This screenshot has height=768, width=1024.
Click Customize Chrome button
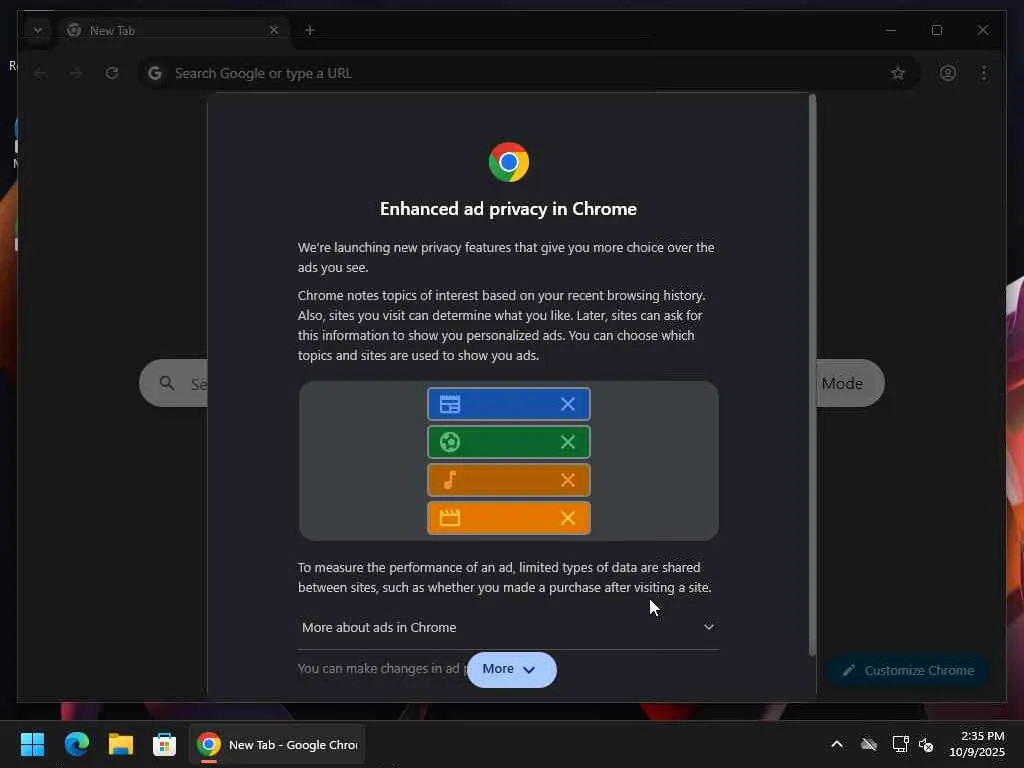click(908, 671)
